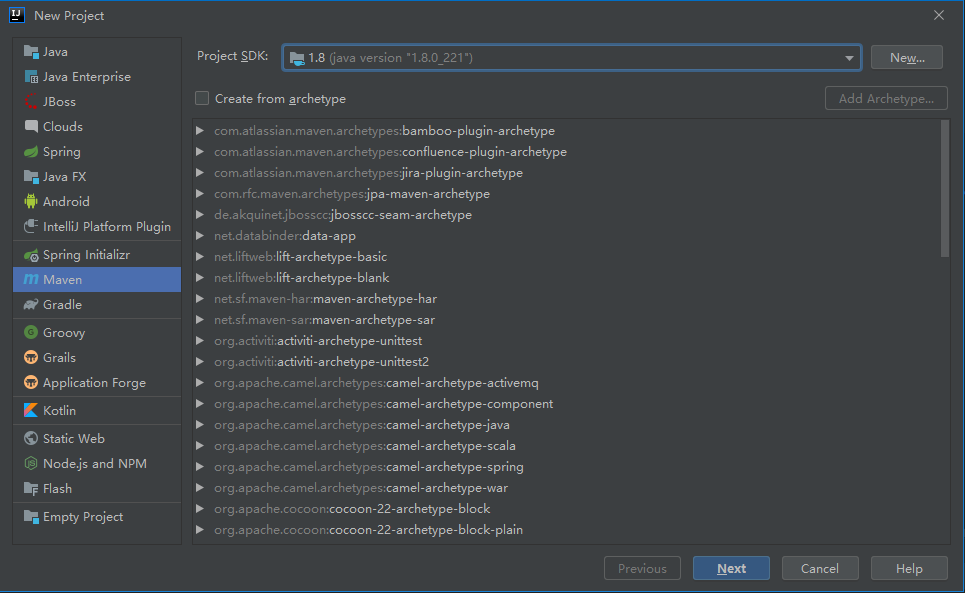Click the Android robot icon
The height and width of the screenshot is (593, 965).
coord(31,201)
